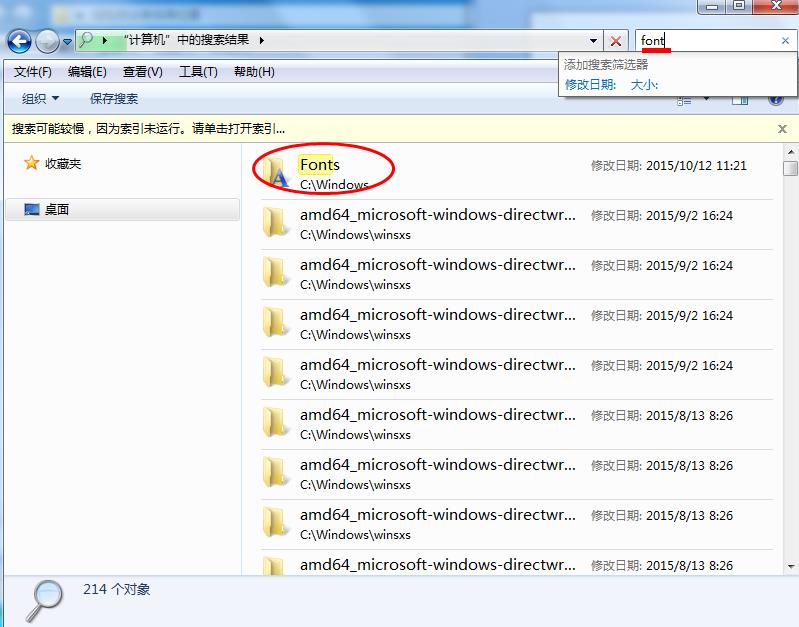This screenshot has width=799, height=627.
Task: Open the 组织 dropdown menu
Action: click(40, 98)
